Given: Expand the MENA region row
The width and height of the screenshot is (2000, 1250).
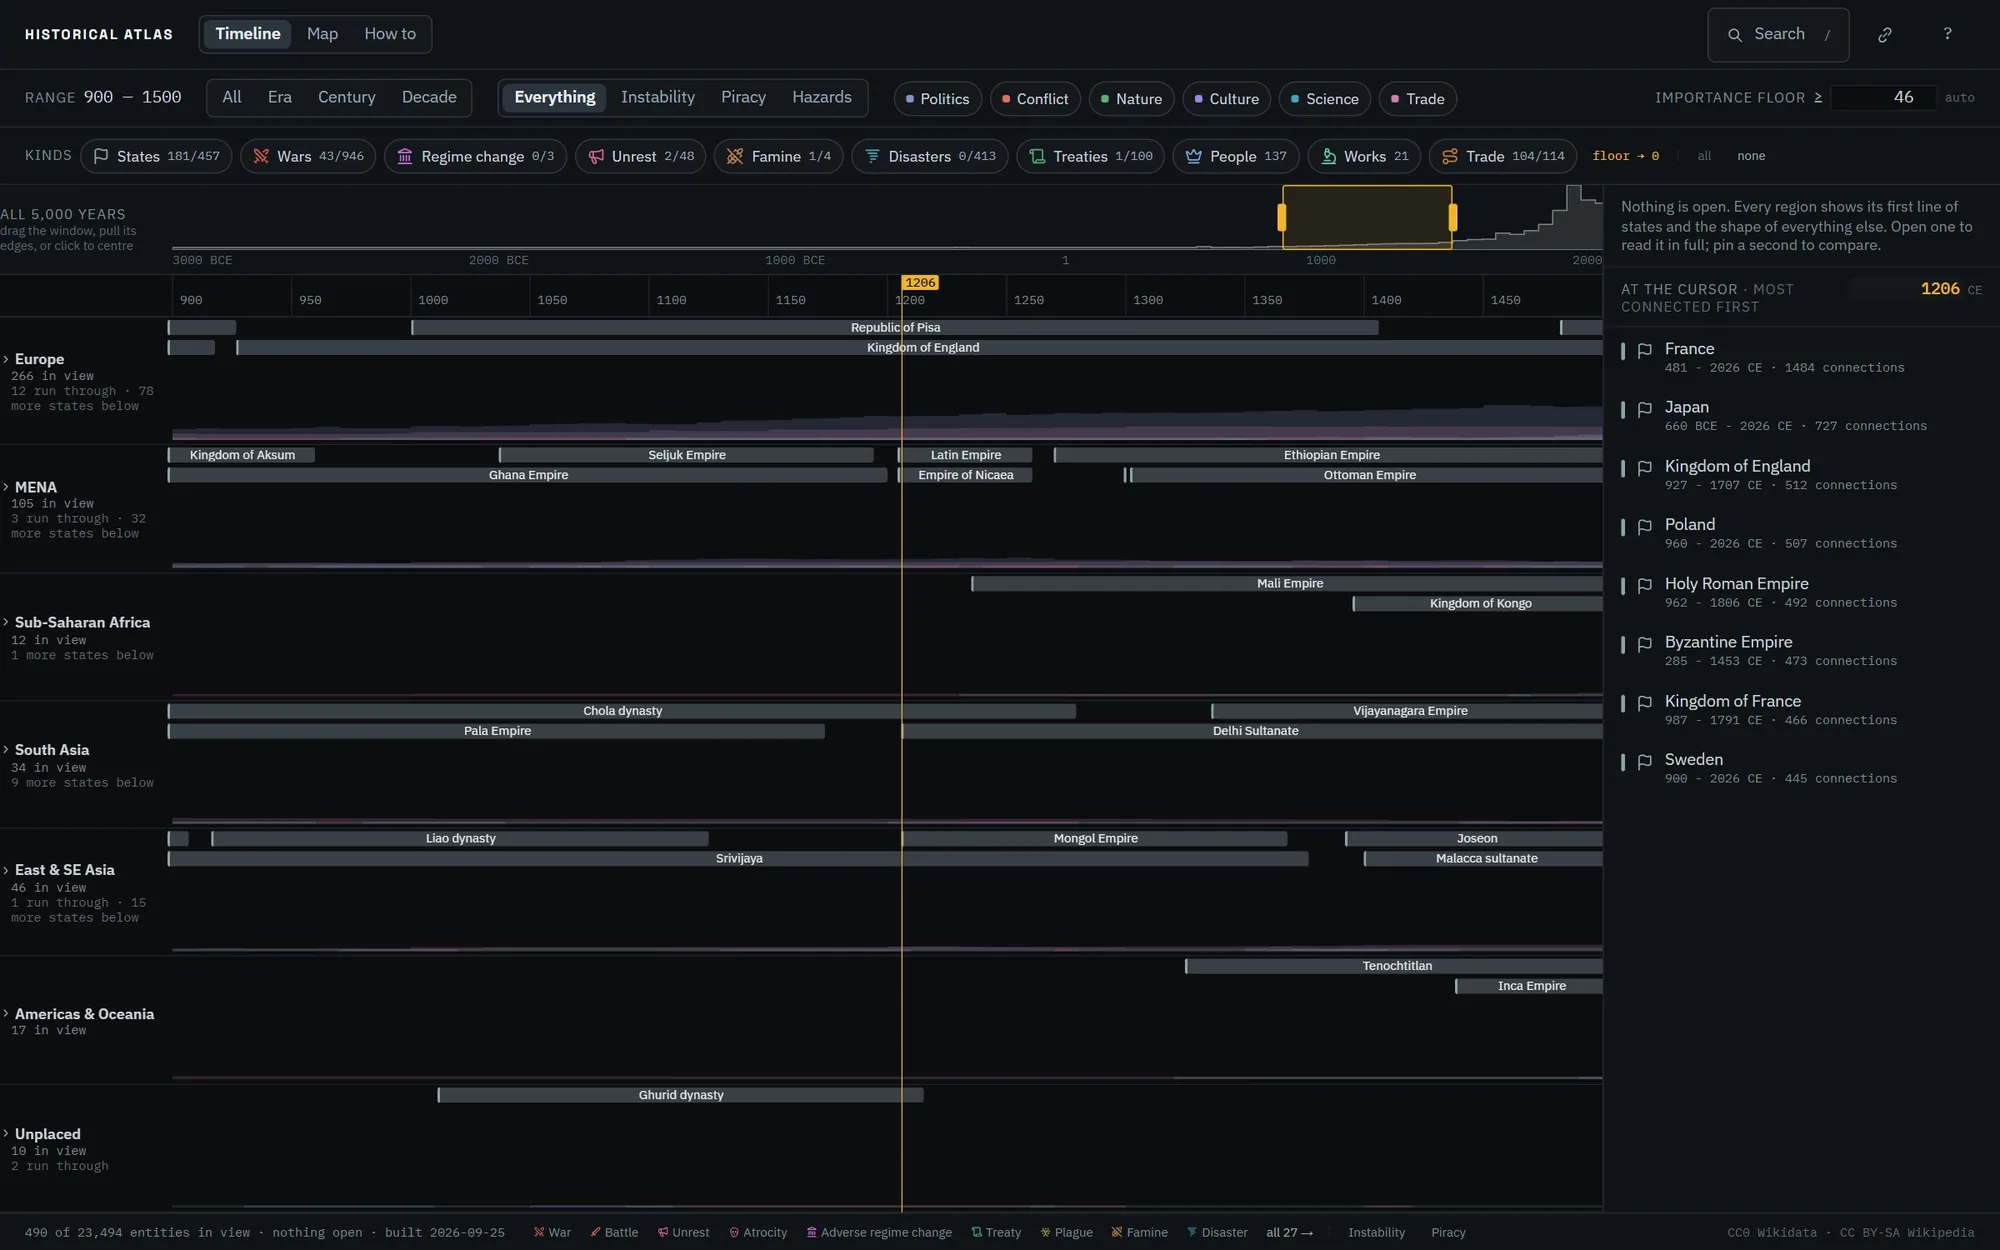Looking at the screenshot, I should coord(30,487).
